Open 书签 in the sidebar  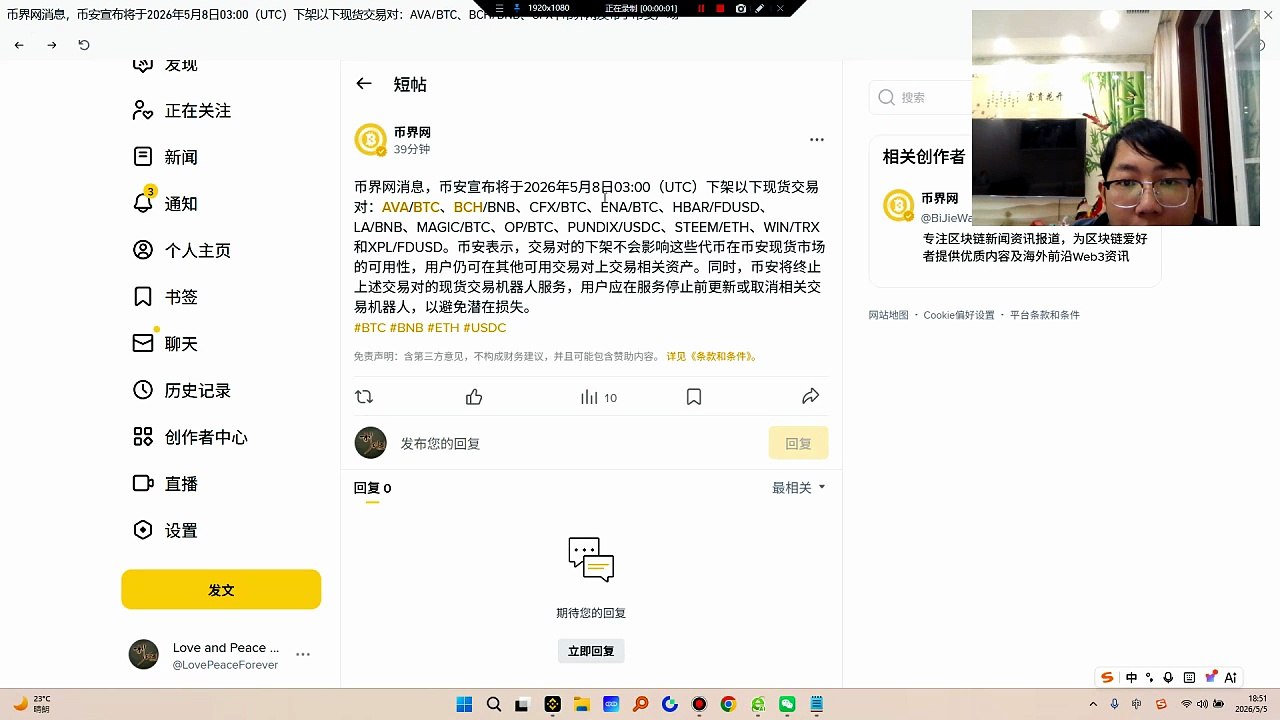[x=166, y=297]
